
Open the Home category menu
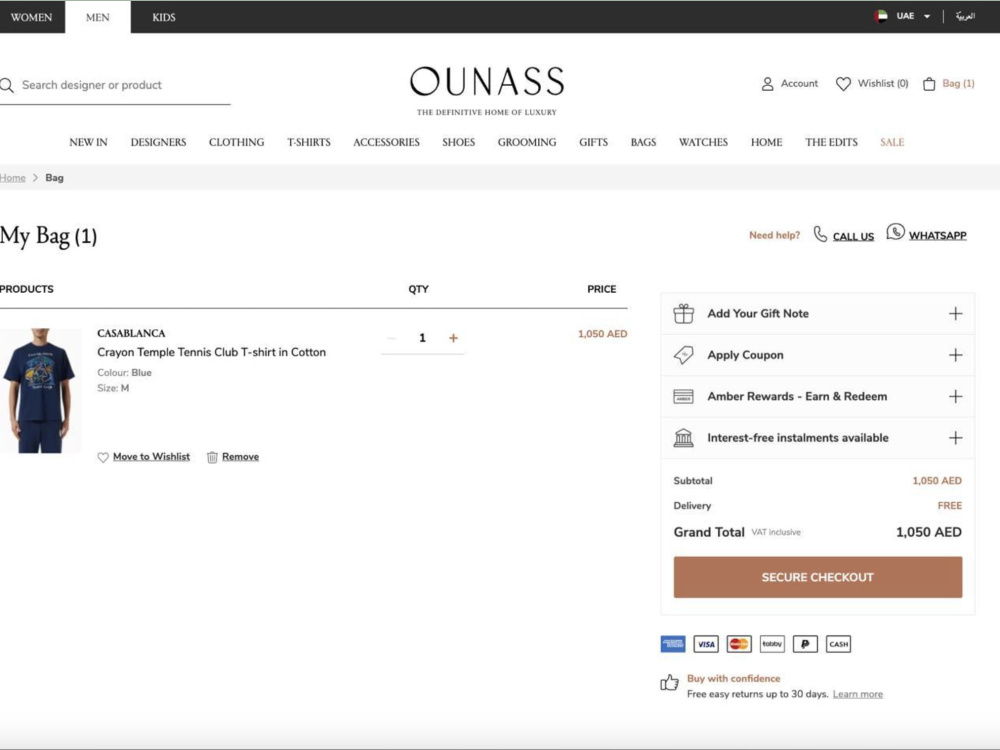point(767,142)
